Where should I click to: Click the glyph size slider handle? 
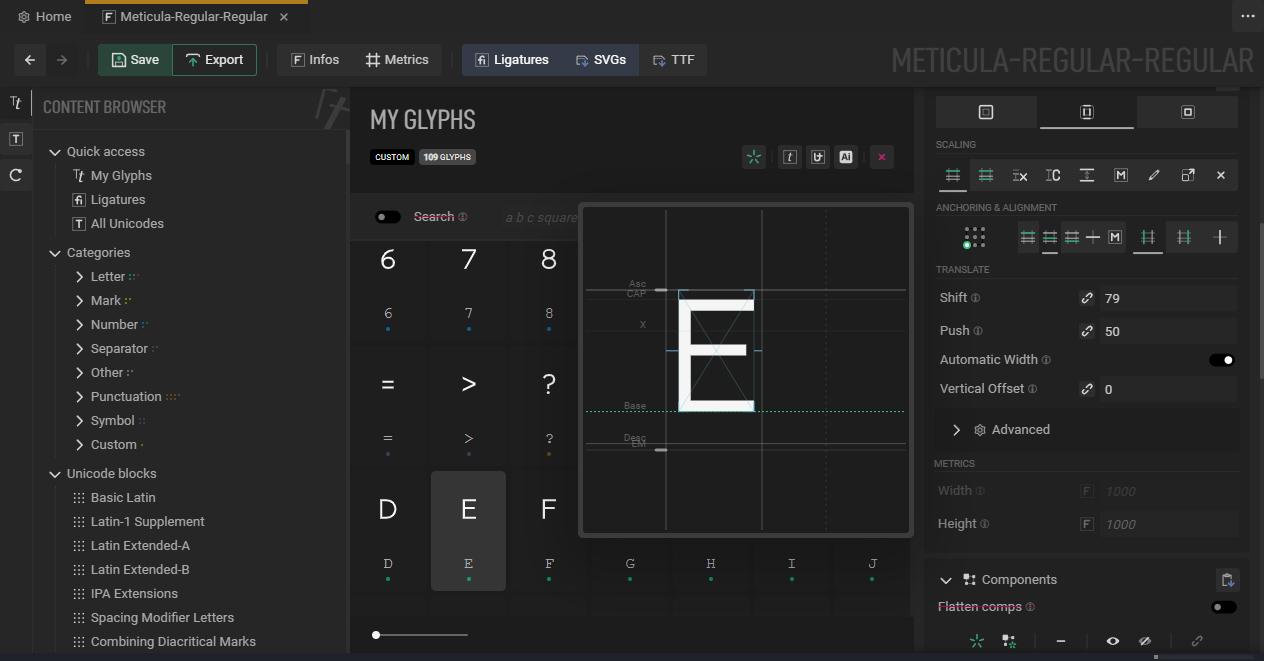point(376,635)
